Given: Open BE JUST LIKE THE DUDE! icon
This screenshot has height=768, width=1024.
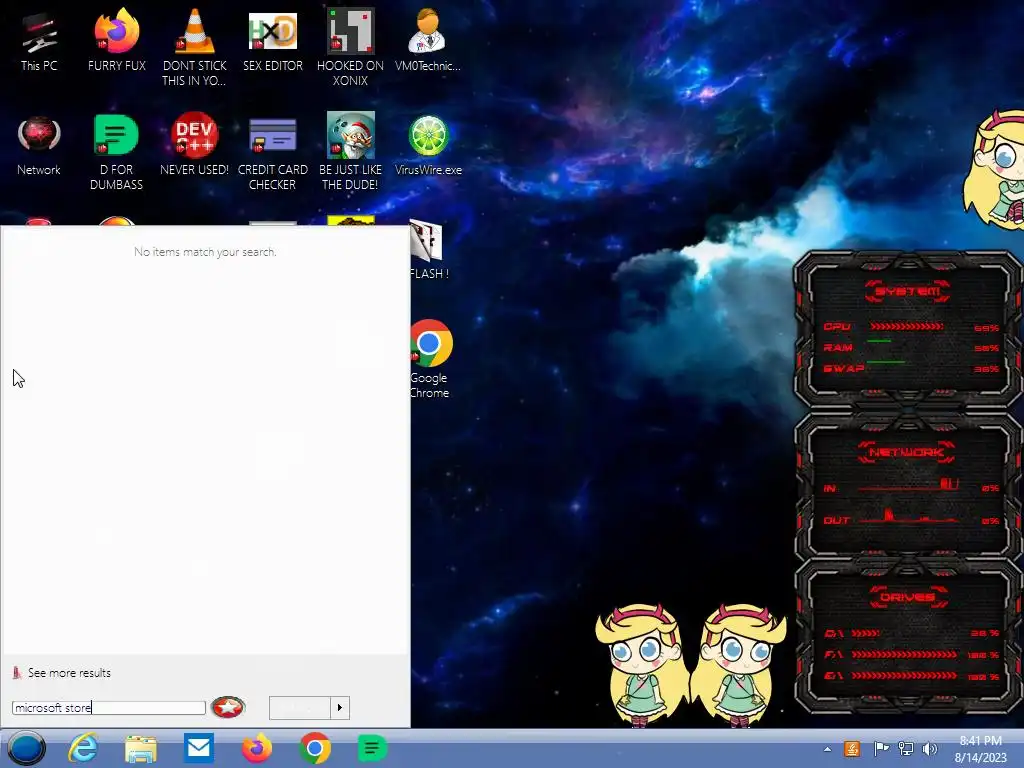Looking at the screenshot, I should pyautogui.click(x=350, y=152).
